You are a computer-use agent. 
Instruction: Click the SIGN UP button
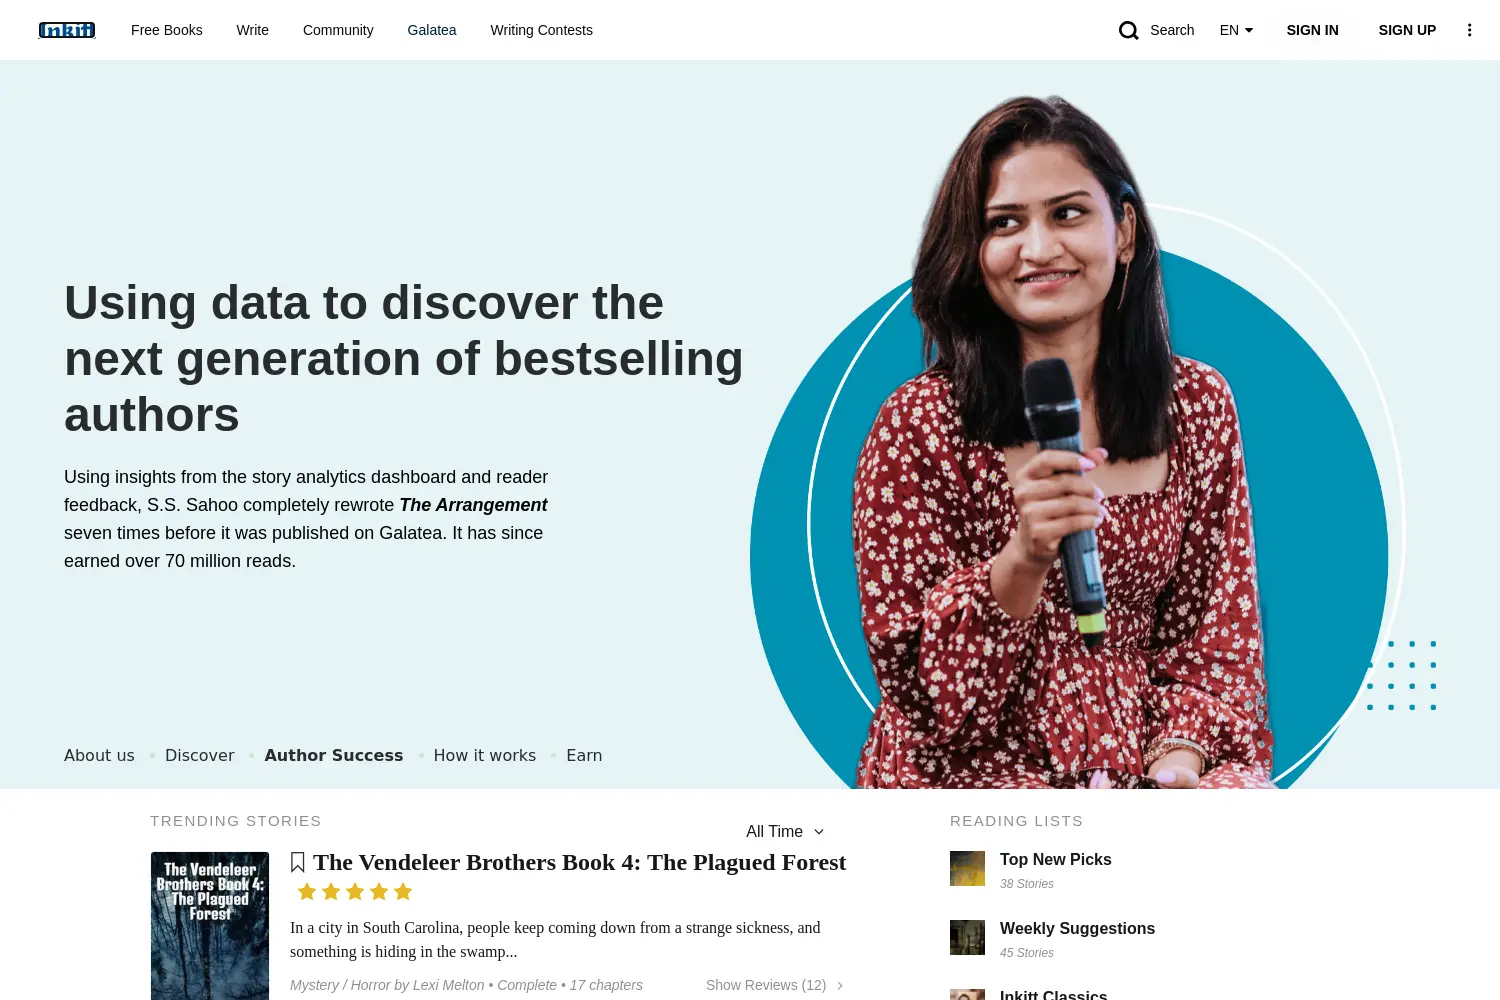click(1407, 30)
